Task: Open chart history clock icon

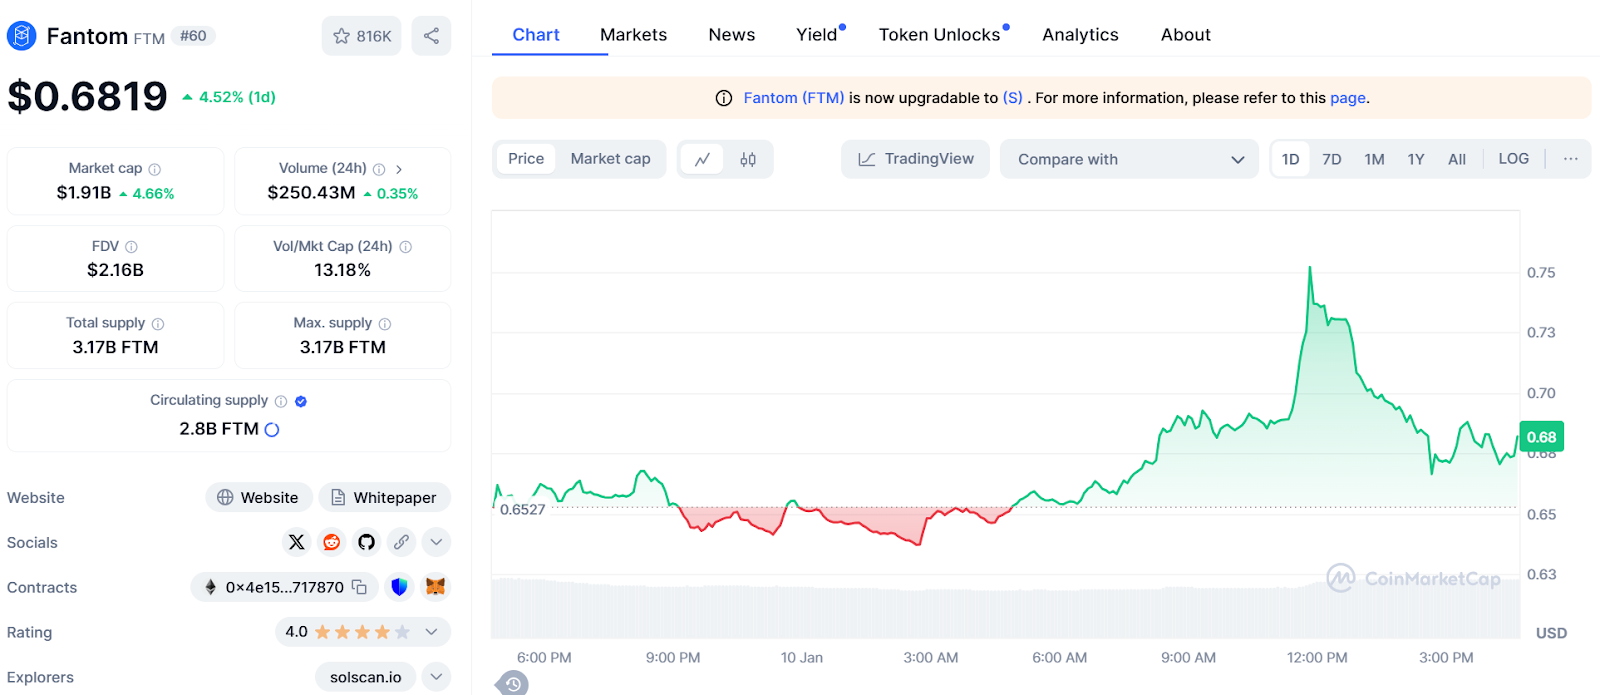Action: [x=512, y=684]
